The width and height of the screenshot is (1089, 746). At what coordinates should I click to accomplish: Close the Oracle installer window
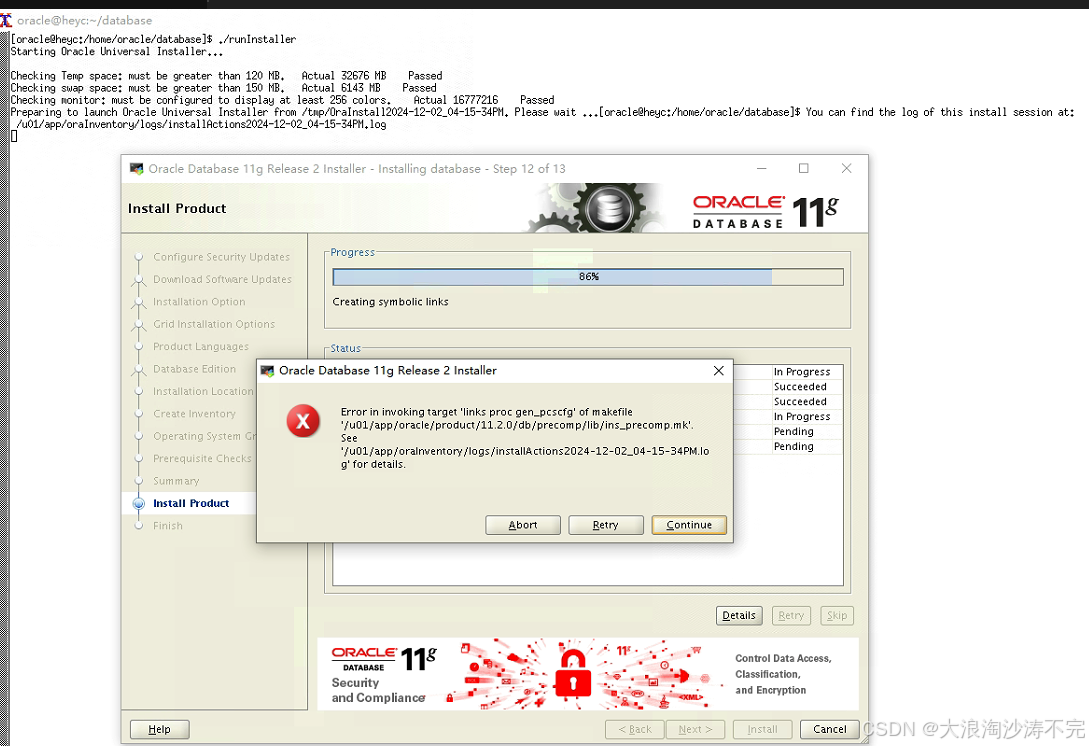pos(846,169)
